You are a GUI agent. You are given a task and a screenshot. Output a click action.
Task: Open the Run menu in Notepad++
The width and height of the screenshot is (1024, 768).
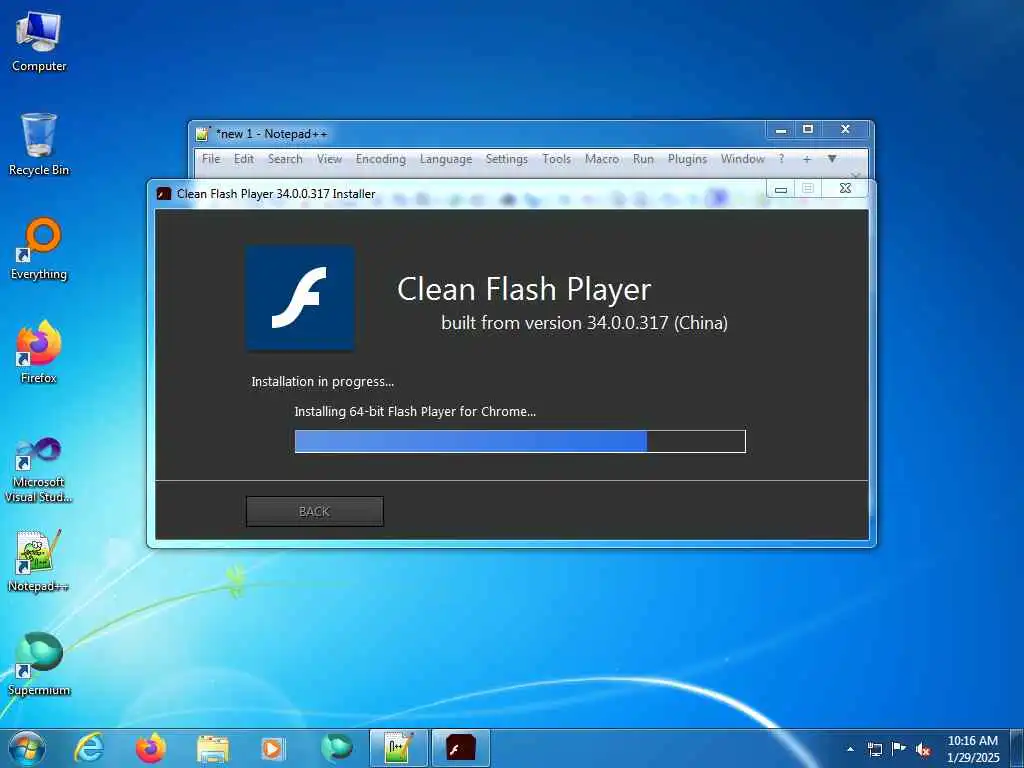643,159
